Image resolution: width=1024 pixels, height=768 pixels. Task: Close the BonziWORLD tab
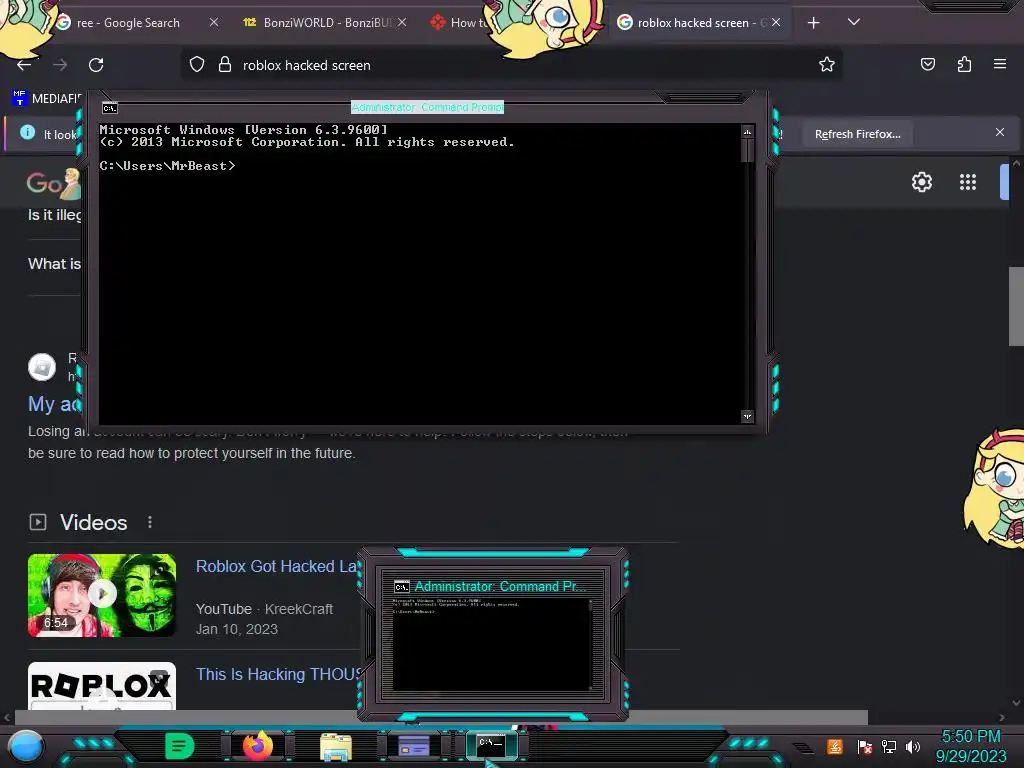(x=402, y=22)
